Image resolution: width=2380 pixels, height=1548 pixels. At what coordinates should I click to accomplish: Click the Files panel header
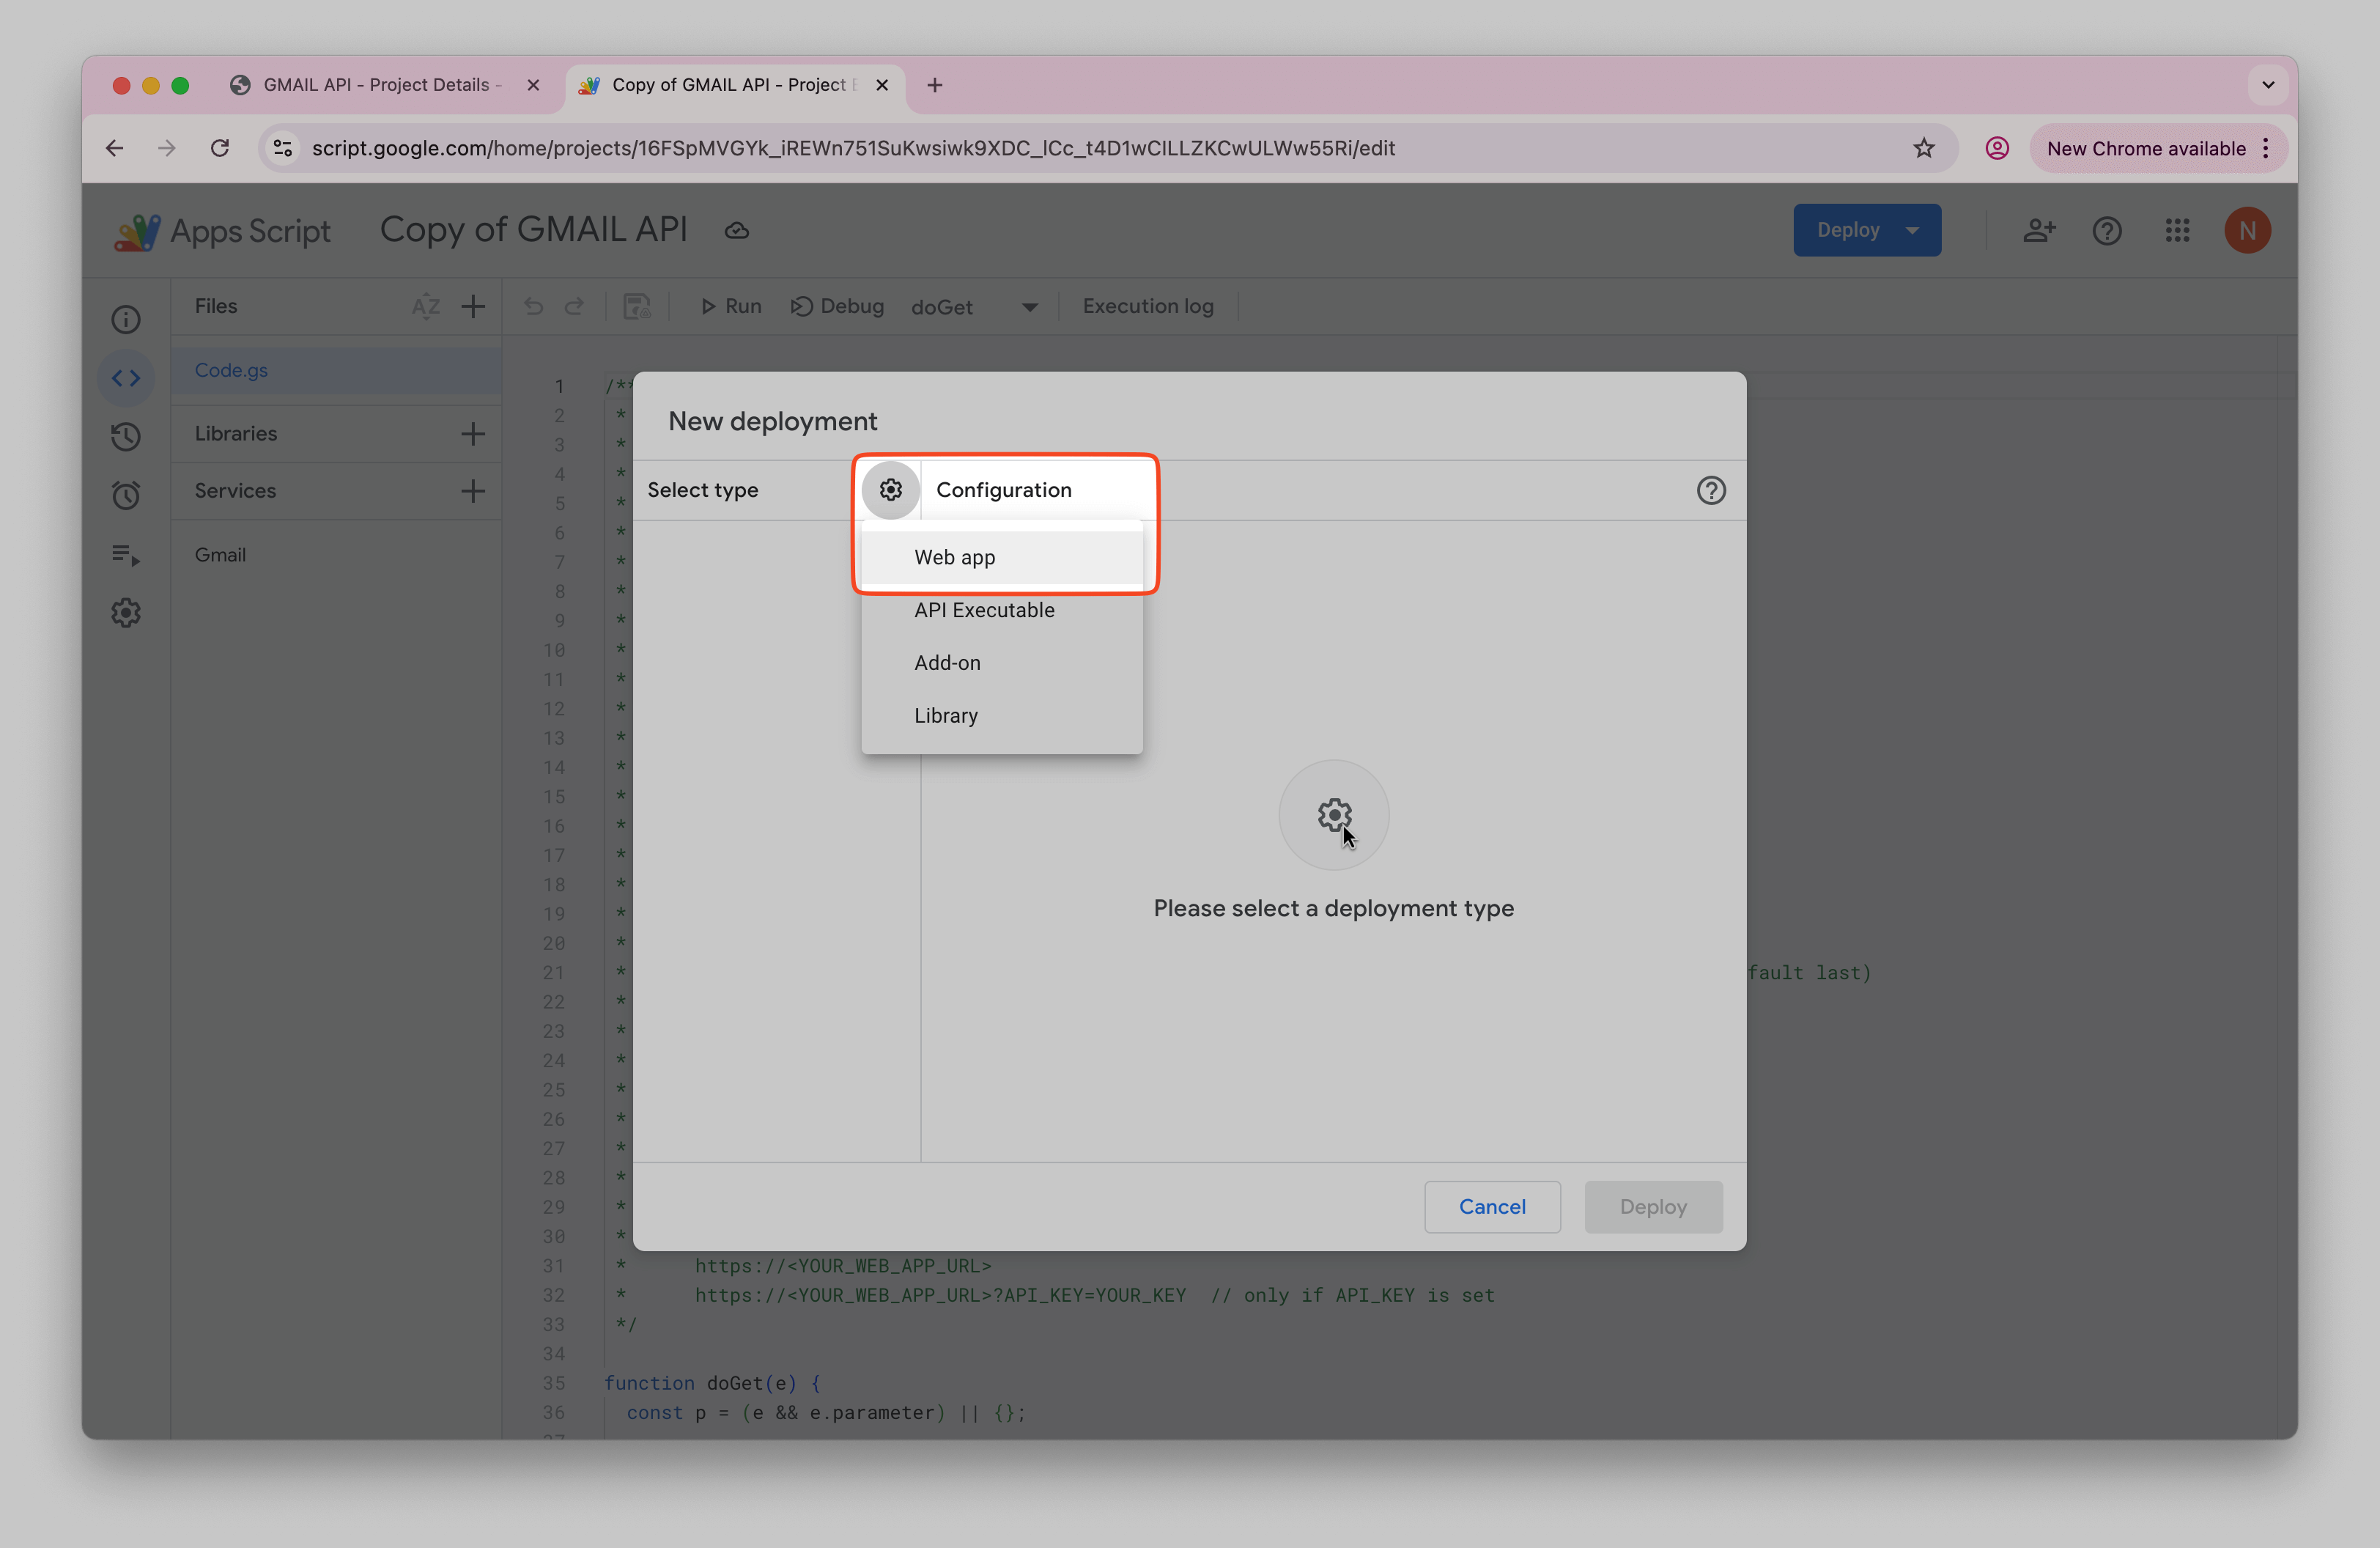[x=216, y=306]
